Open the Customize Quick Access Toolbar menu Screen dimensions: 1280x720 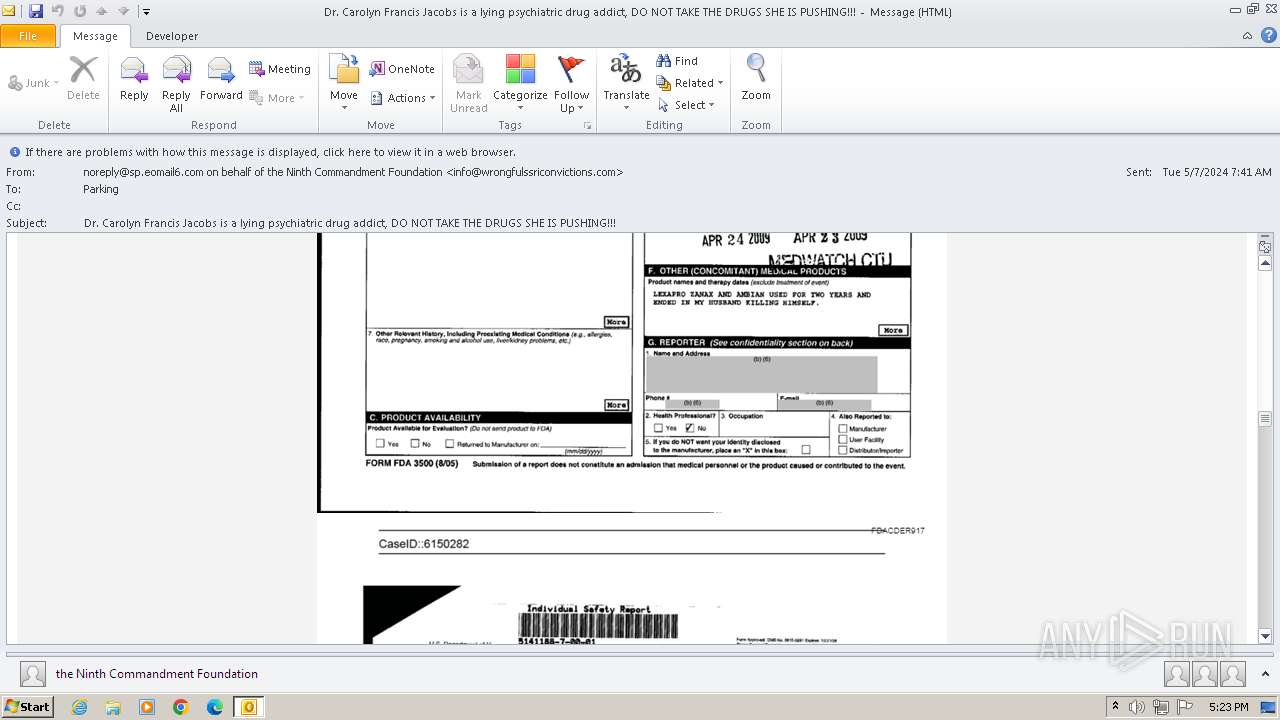(x=146, y=12)
